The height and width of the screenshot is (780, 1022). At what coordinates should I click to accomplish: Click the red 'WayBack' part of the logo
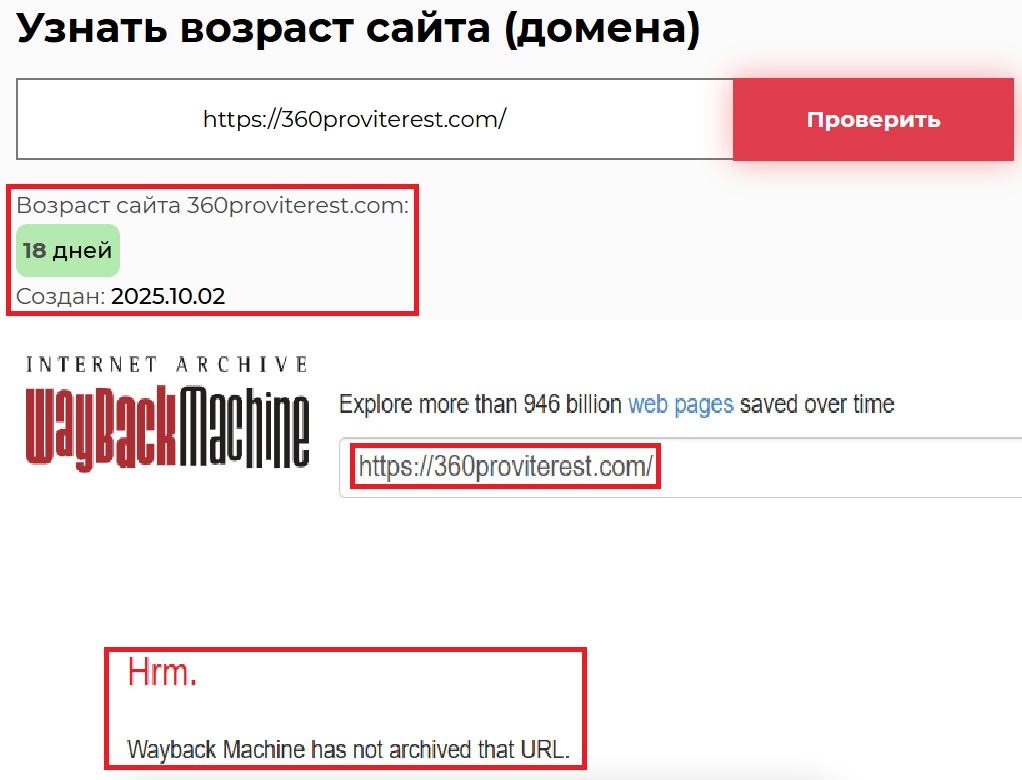click(x=101, y=427)
